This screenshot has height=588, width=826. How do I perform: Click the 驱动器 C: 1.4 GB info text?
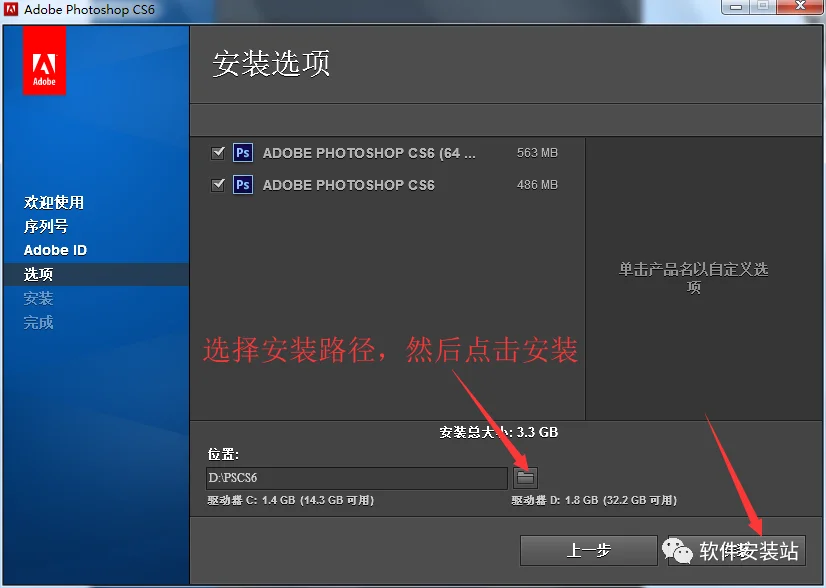291,500
